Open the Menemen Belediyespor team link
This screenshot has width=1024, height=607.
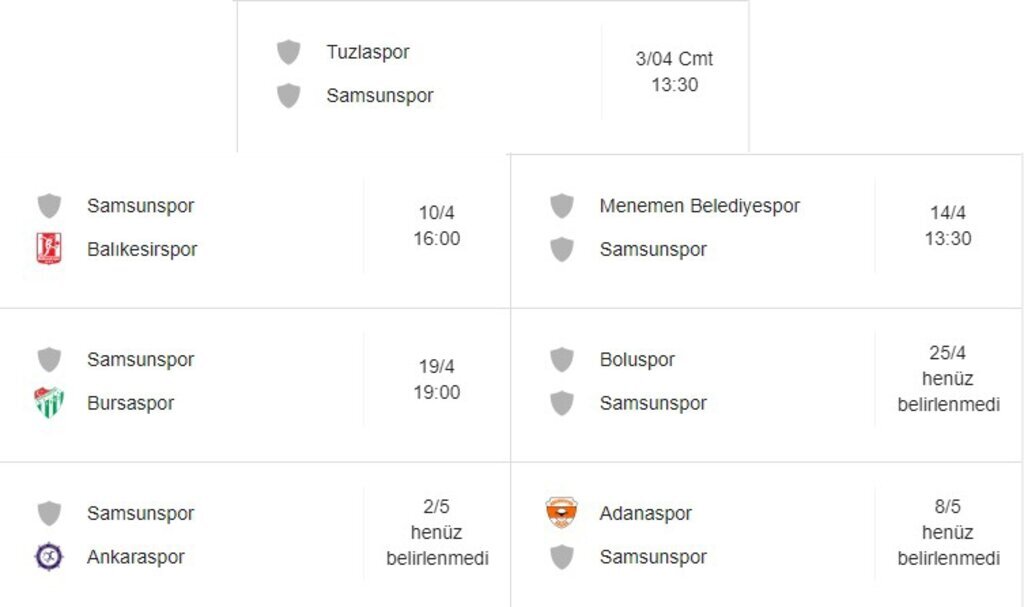(699, 206)
